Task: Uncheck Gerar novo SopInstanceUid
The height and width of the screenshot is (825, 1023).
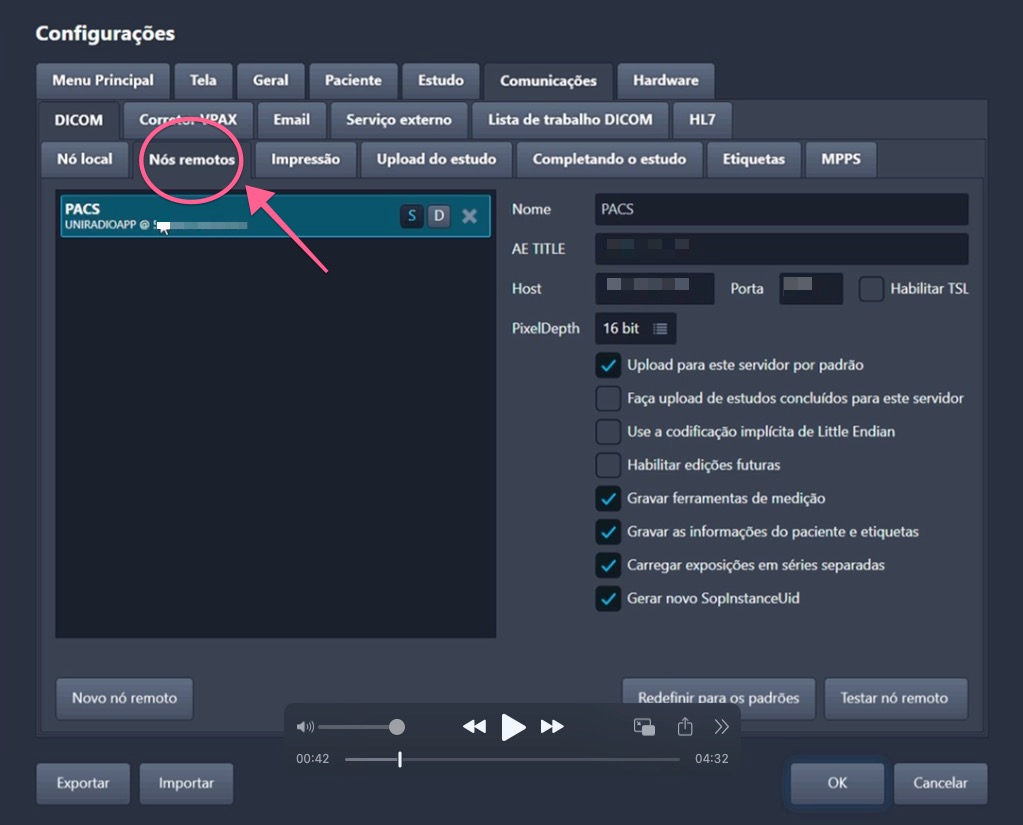Action: (x=608, y=599)
